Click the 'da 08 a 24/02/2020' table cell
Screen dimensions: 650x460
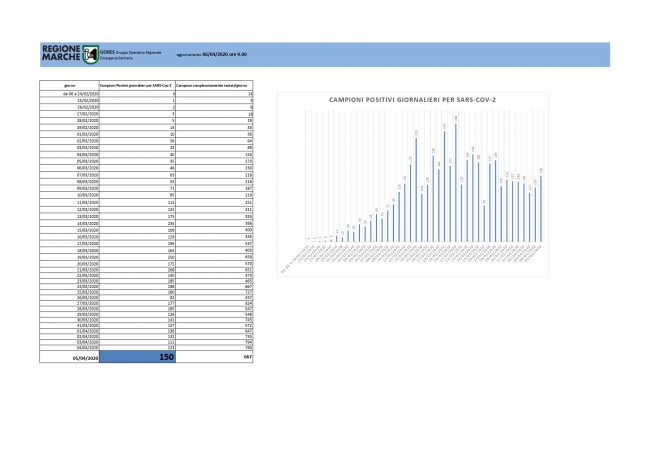pyautogui.click(x=70, y=93)
